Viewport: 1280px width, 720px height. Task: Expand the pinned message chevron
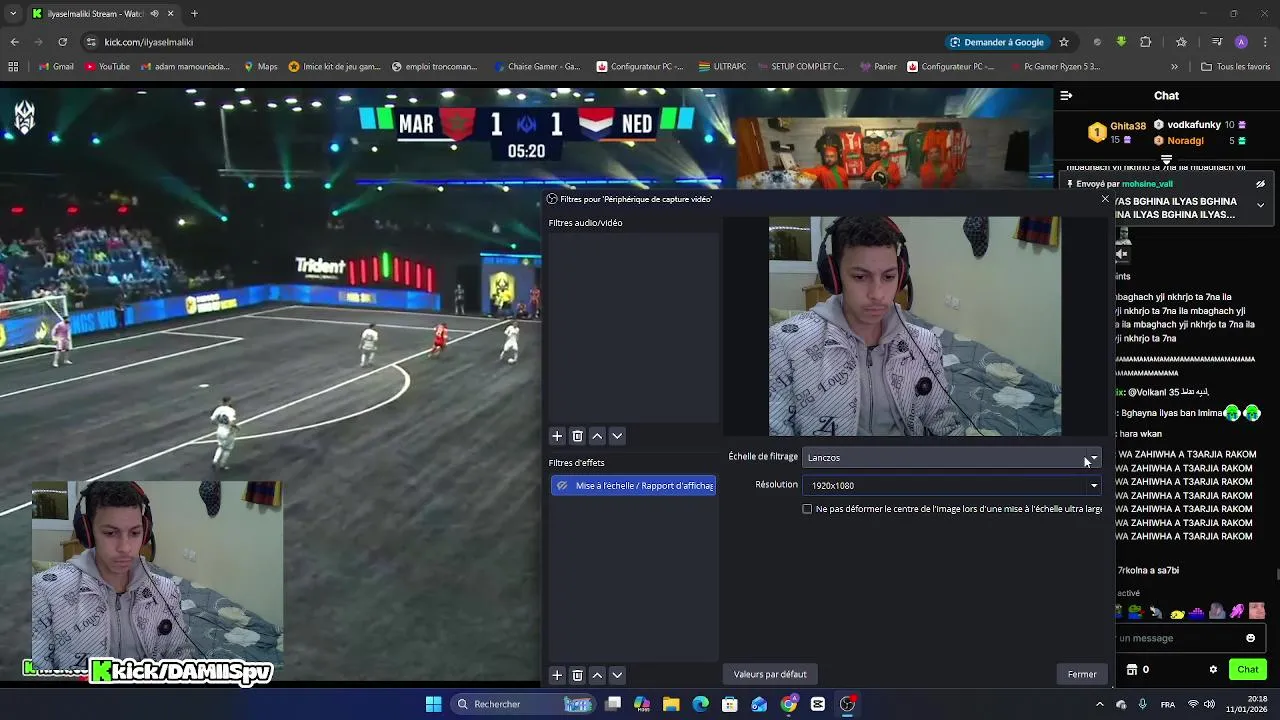[1260, 205]
